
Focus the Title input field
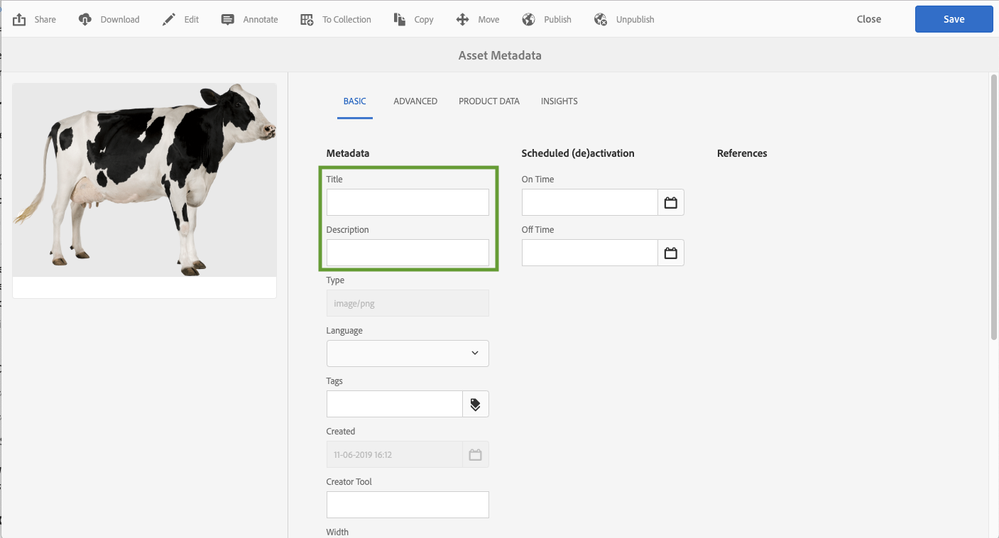(407, 202)
